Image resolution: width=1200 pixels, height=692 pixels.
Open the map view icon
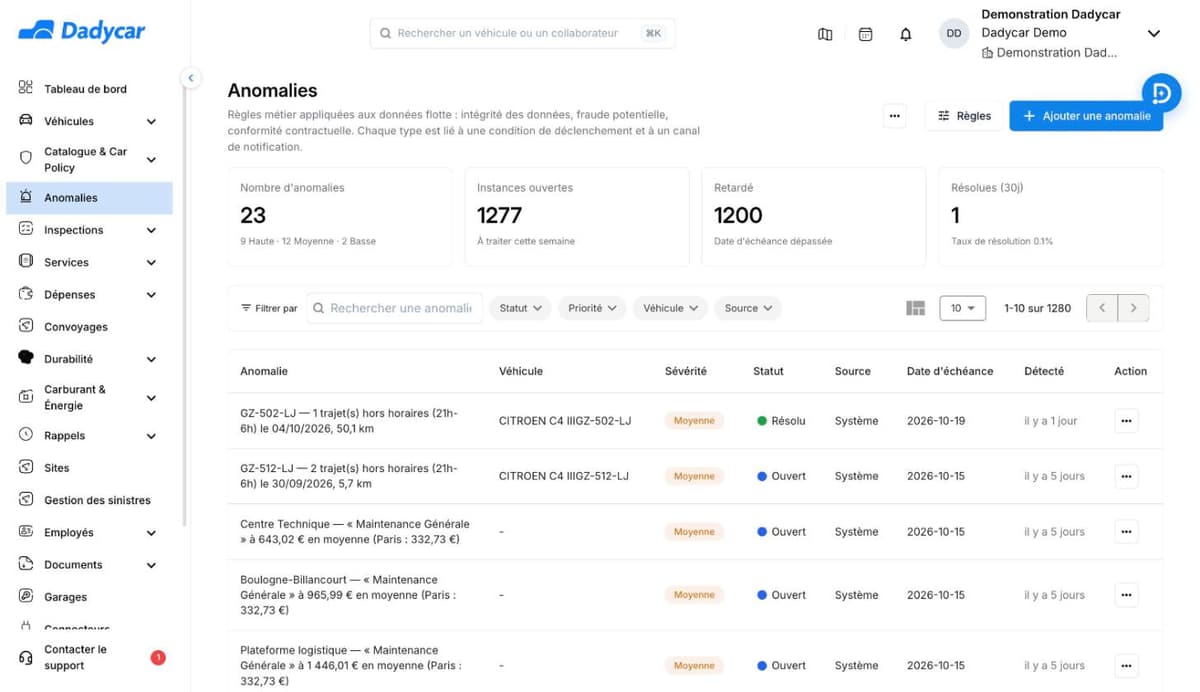tap(825, 34)
